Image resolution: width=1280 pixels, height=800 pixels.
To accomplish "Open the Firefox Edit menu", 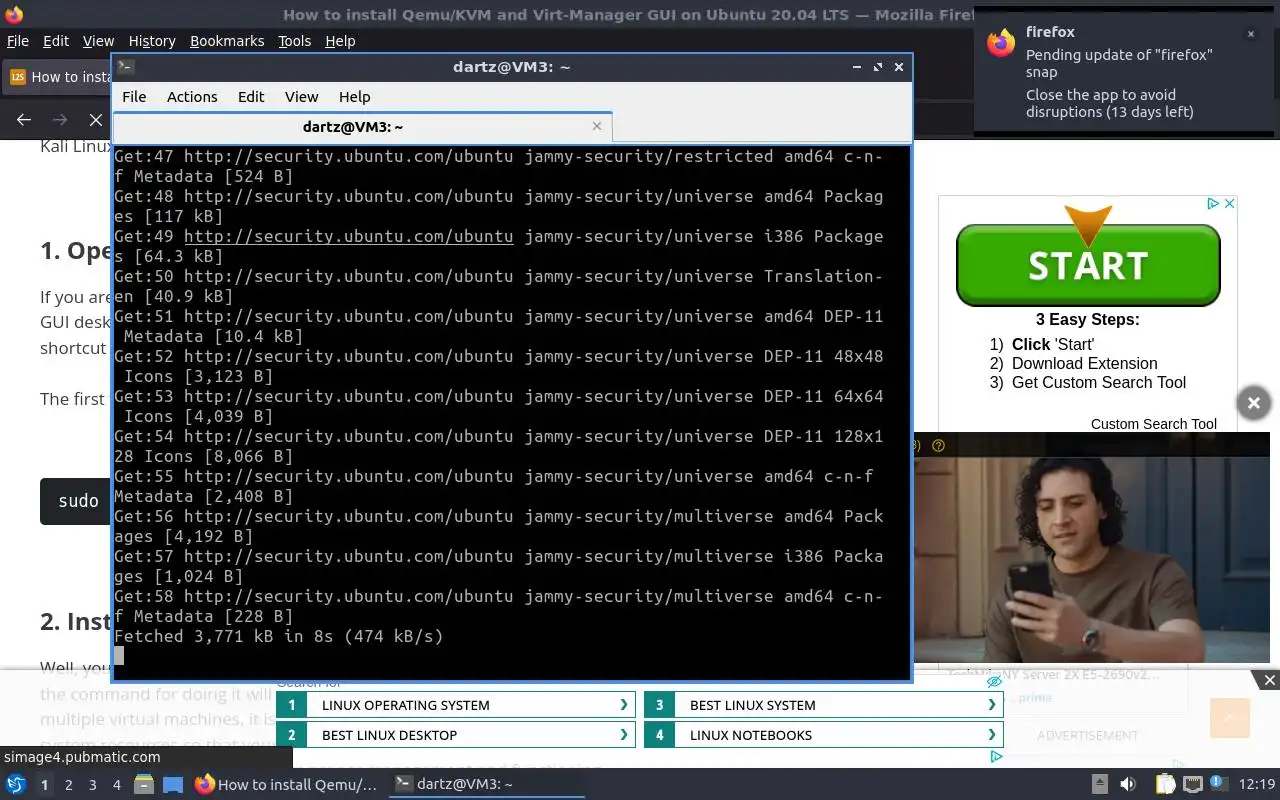I will pyautogui.click(x=56, y=41).
